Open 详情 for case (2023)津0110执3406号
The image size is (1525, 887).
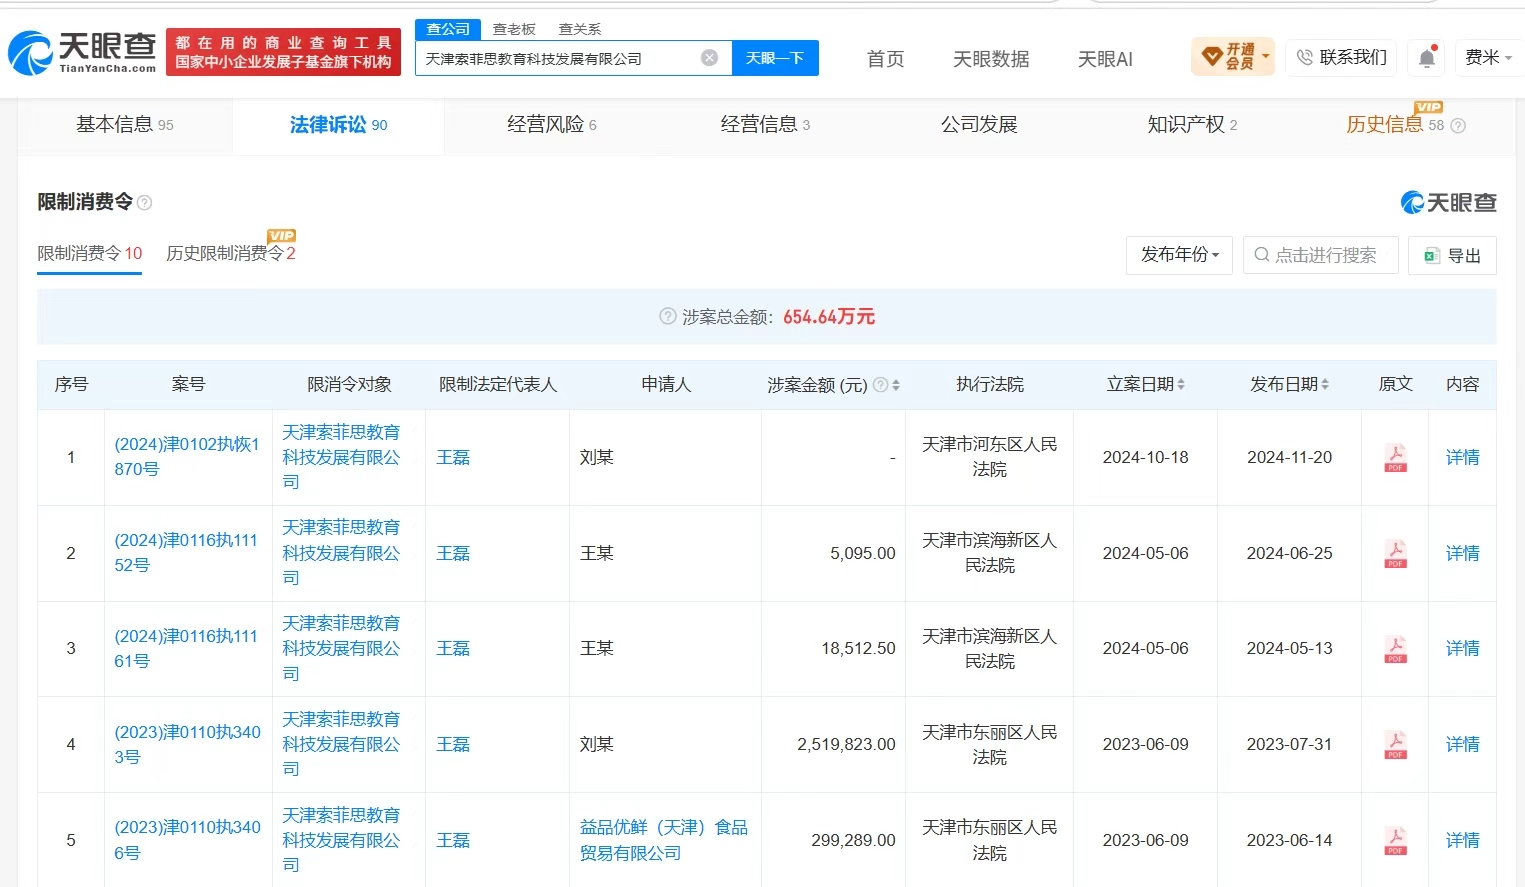pyautogui.click(x=1462, y=841)
